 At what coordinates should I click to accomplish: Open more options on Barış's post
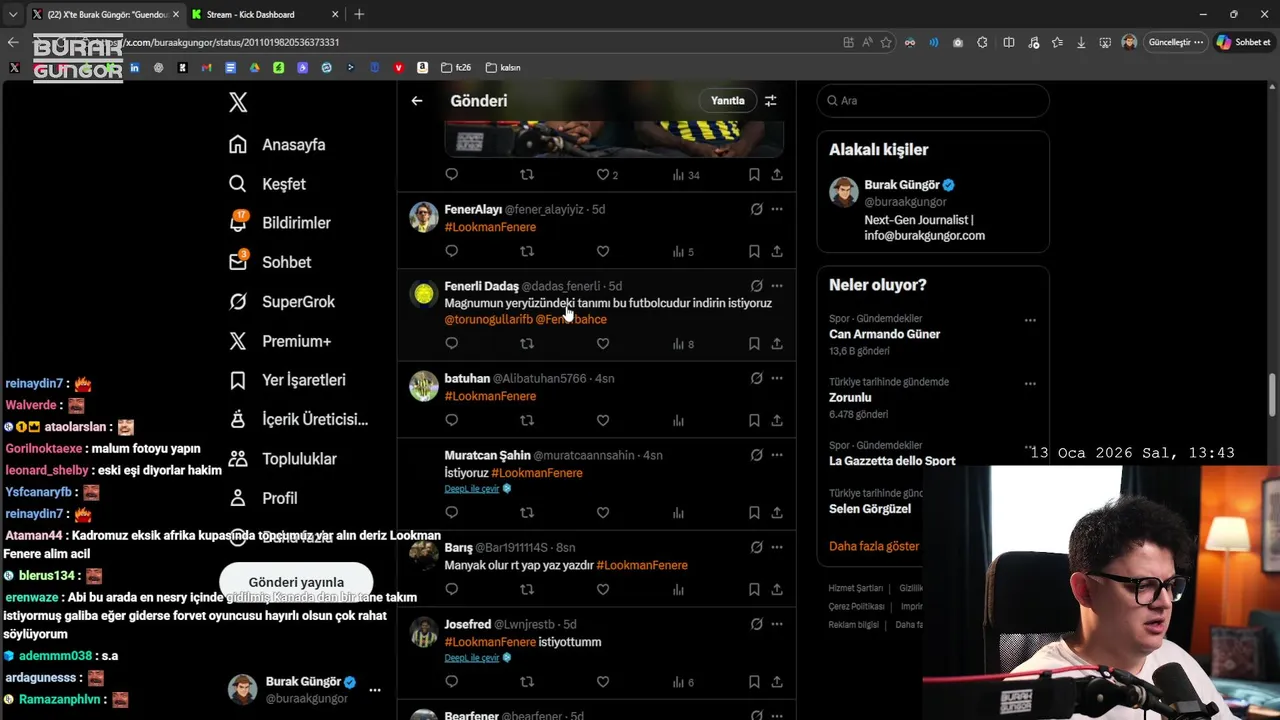tap(777, 547)
